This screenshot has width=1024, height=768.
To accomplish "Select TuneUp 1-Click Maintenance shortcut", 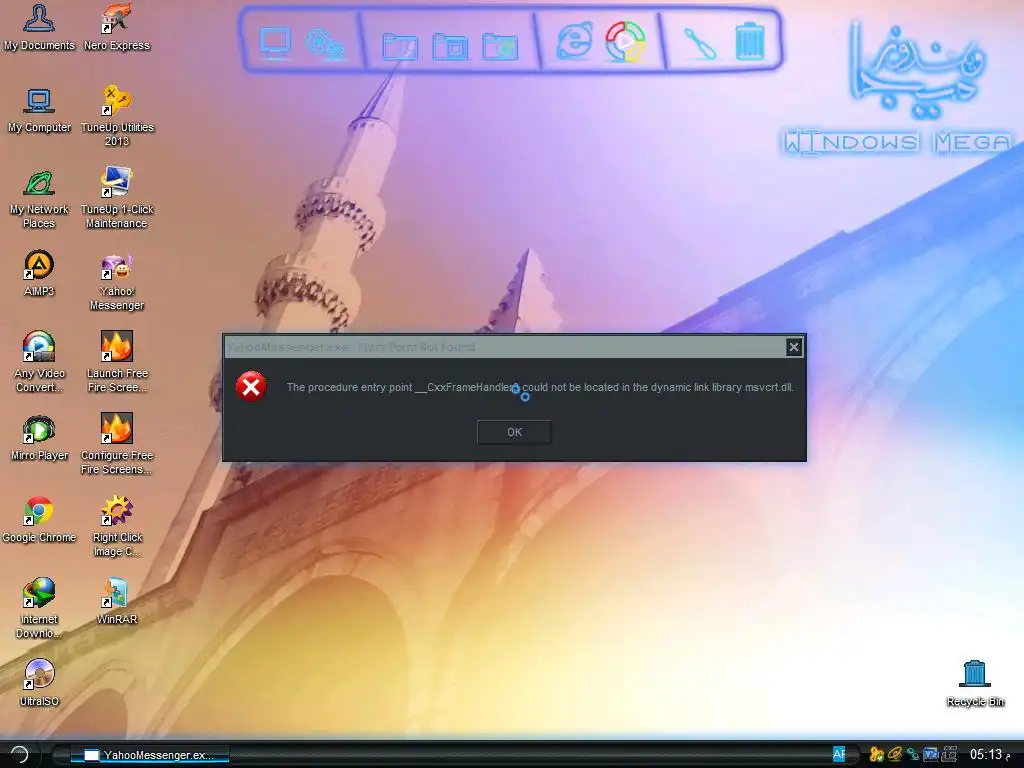I will pyautogui.click(x=117, y=199).
